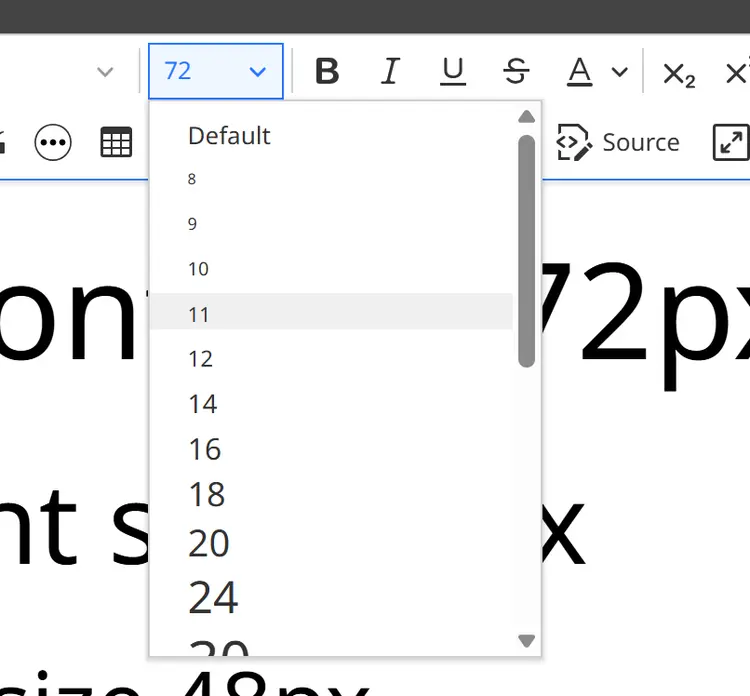Screen dimensions: 750x696
Task: Toggle fullscreen maximize editor
Action: pyautogui.click(x=731, y=142)
